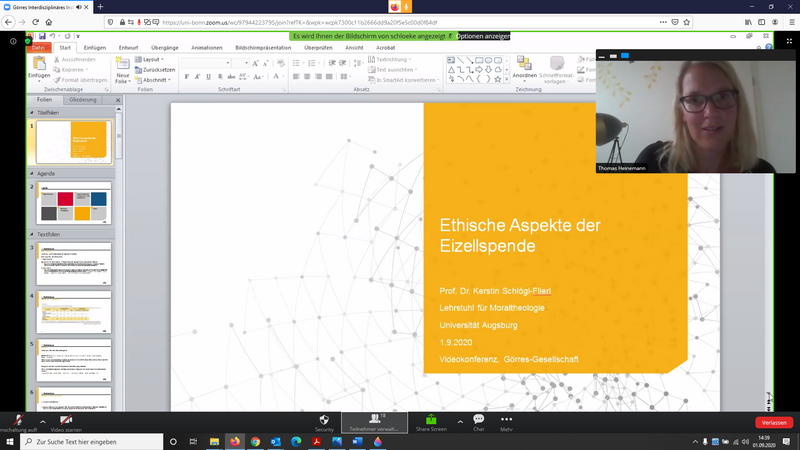
Task: Select the Agenda slide 2 thumbnail
Action: [75, 202]
